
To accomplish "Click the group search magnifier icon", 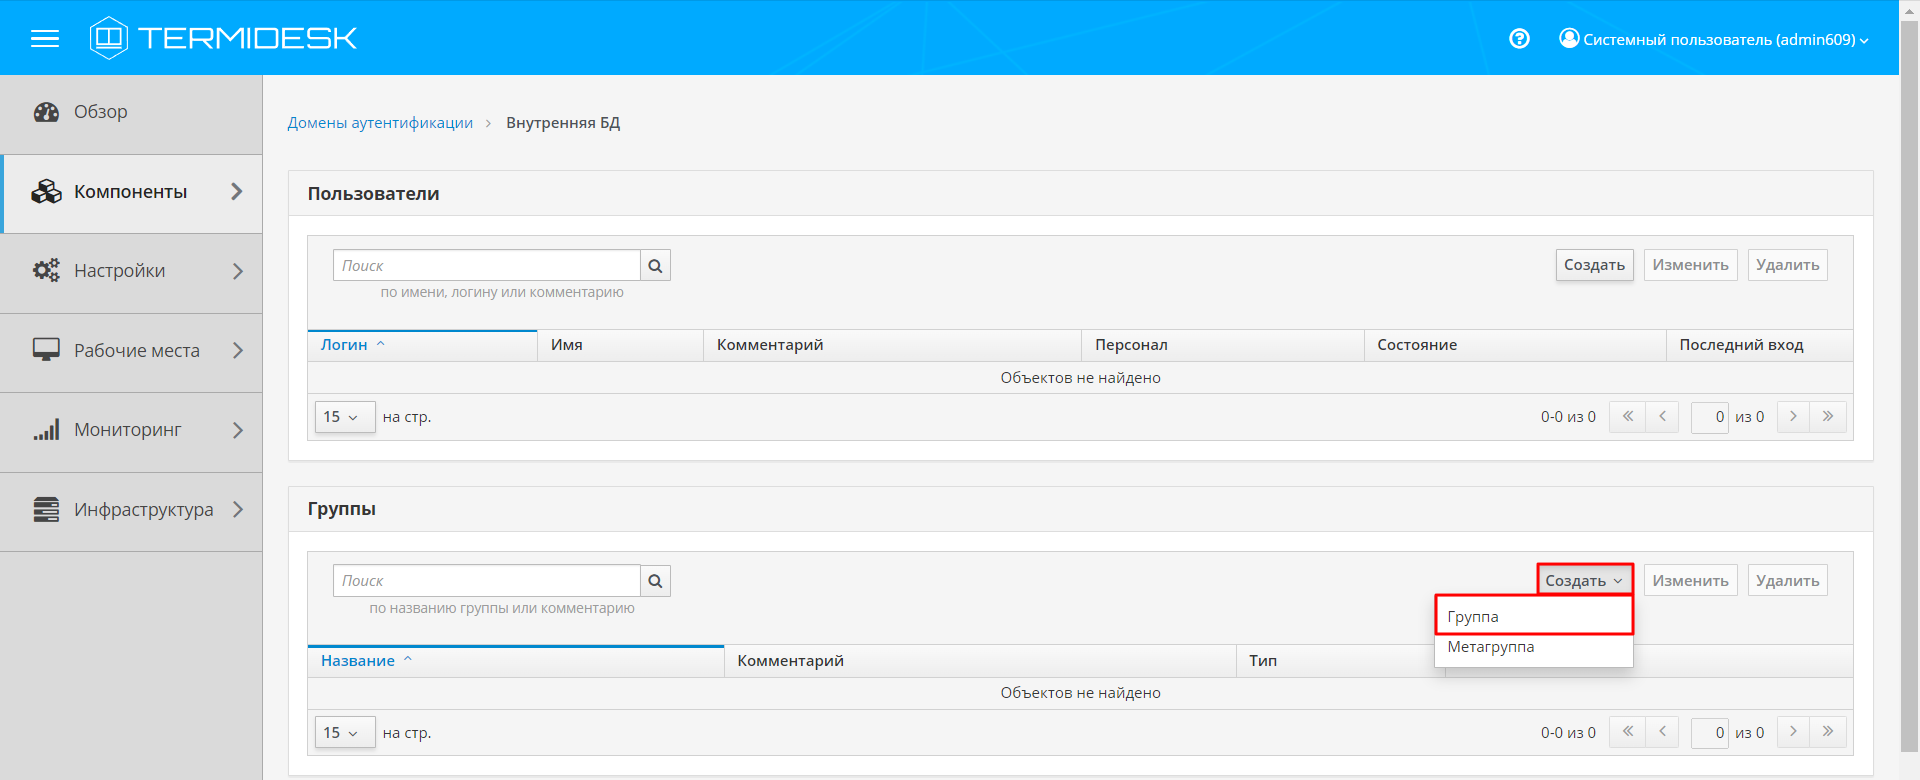I will click(655, 581).
